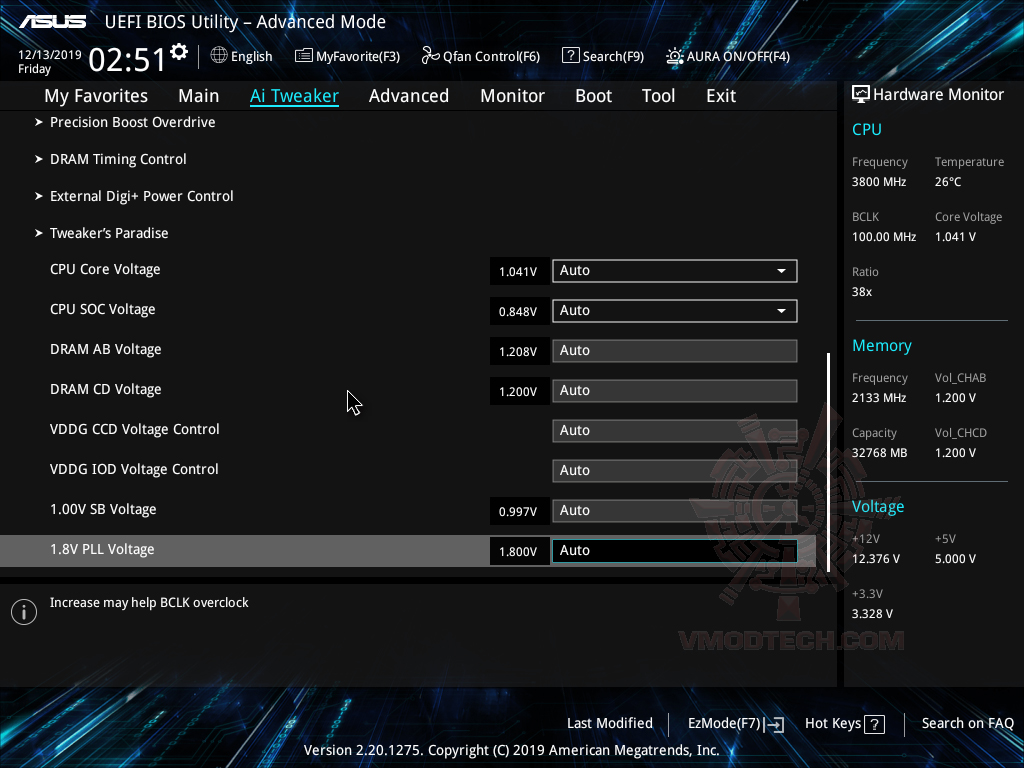The width and height of the screenshot is (1024, 768).
Task: Open Qfan Control settings
Action: pos(480,56)
